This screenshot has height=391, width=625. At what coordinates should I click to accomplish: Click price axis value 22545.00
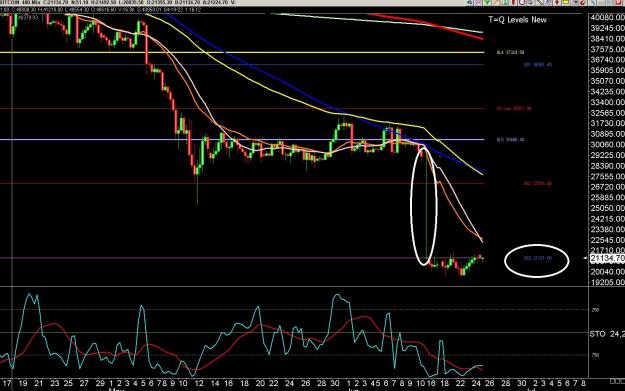coord(607,240)
